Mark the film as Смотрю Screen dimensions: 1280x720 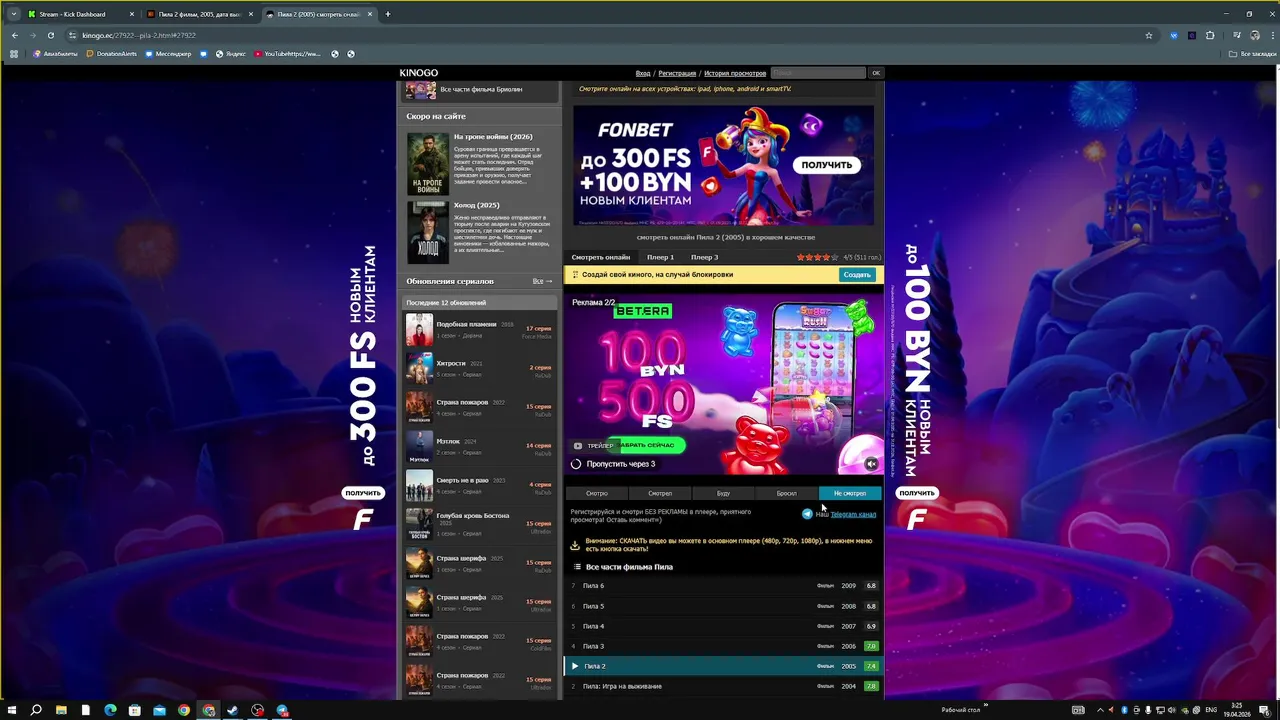[597, 493]
